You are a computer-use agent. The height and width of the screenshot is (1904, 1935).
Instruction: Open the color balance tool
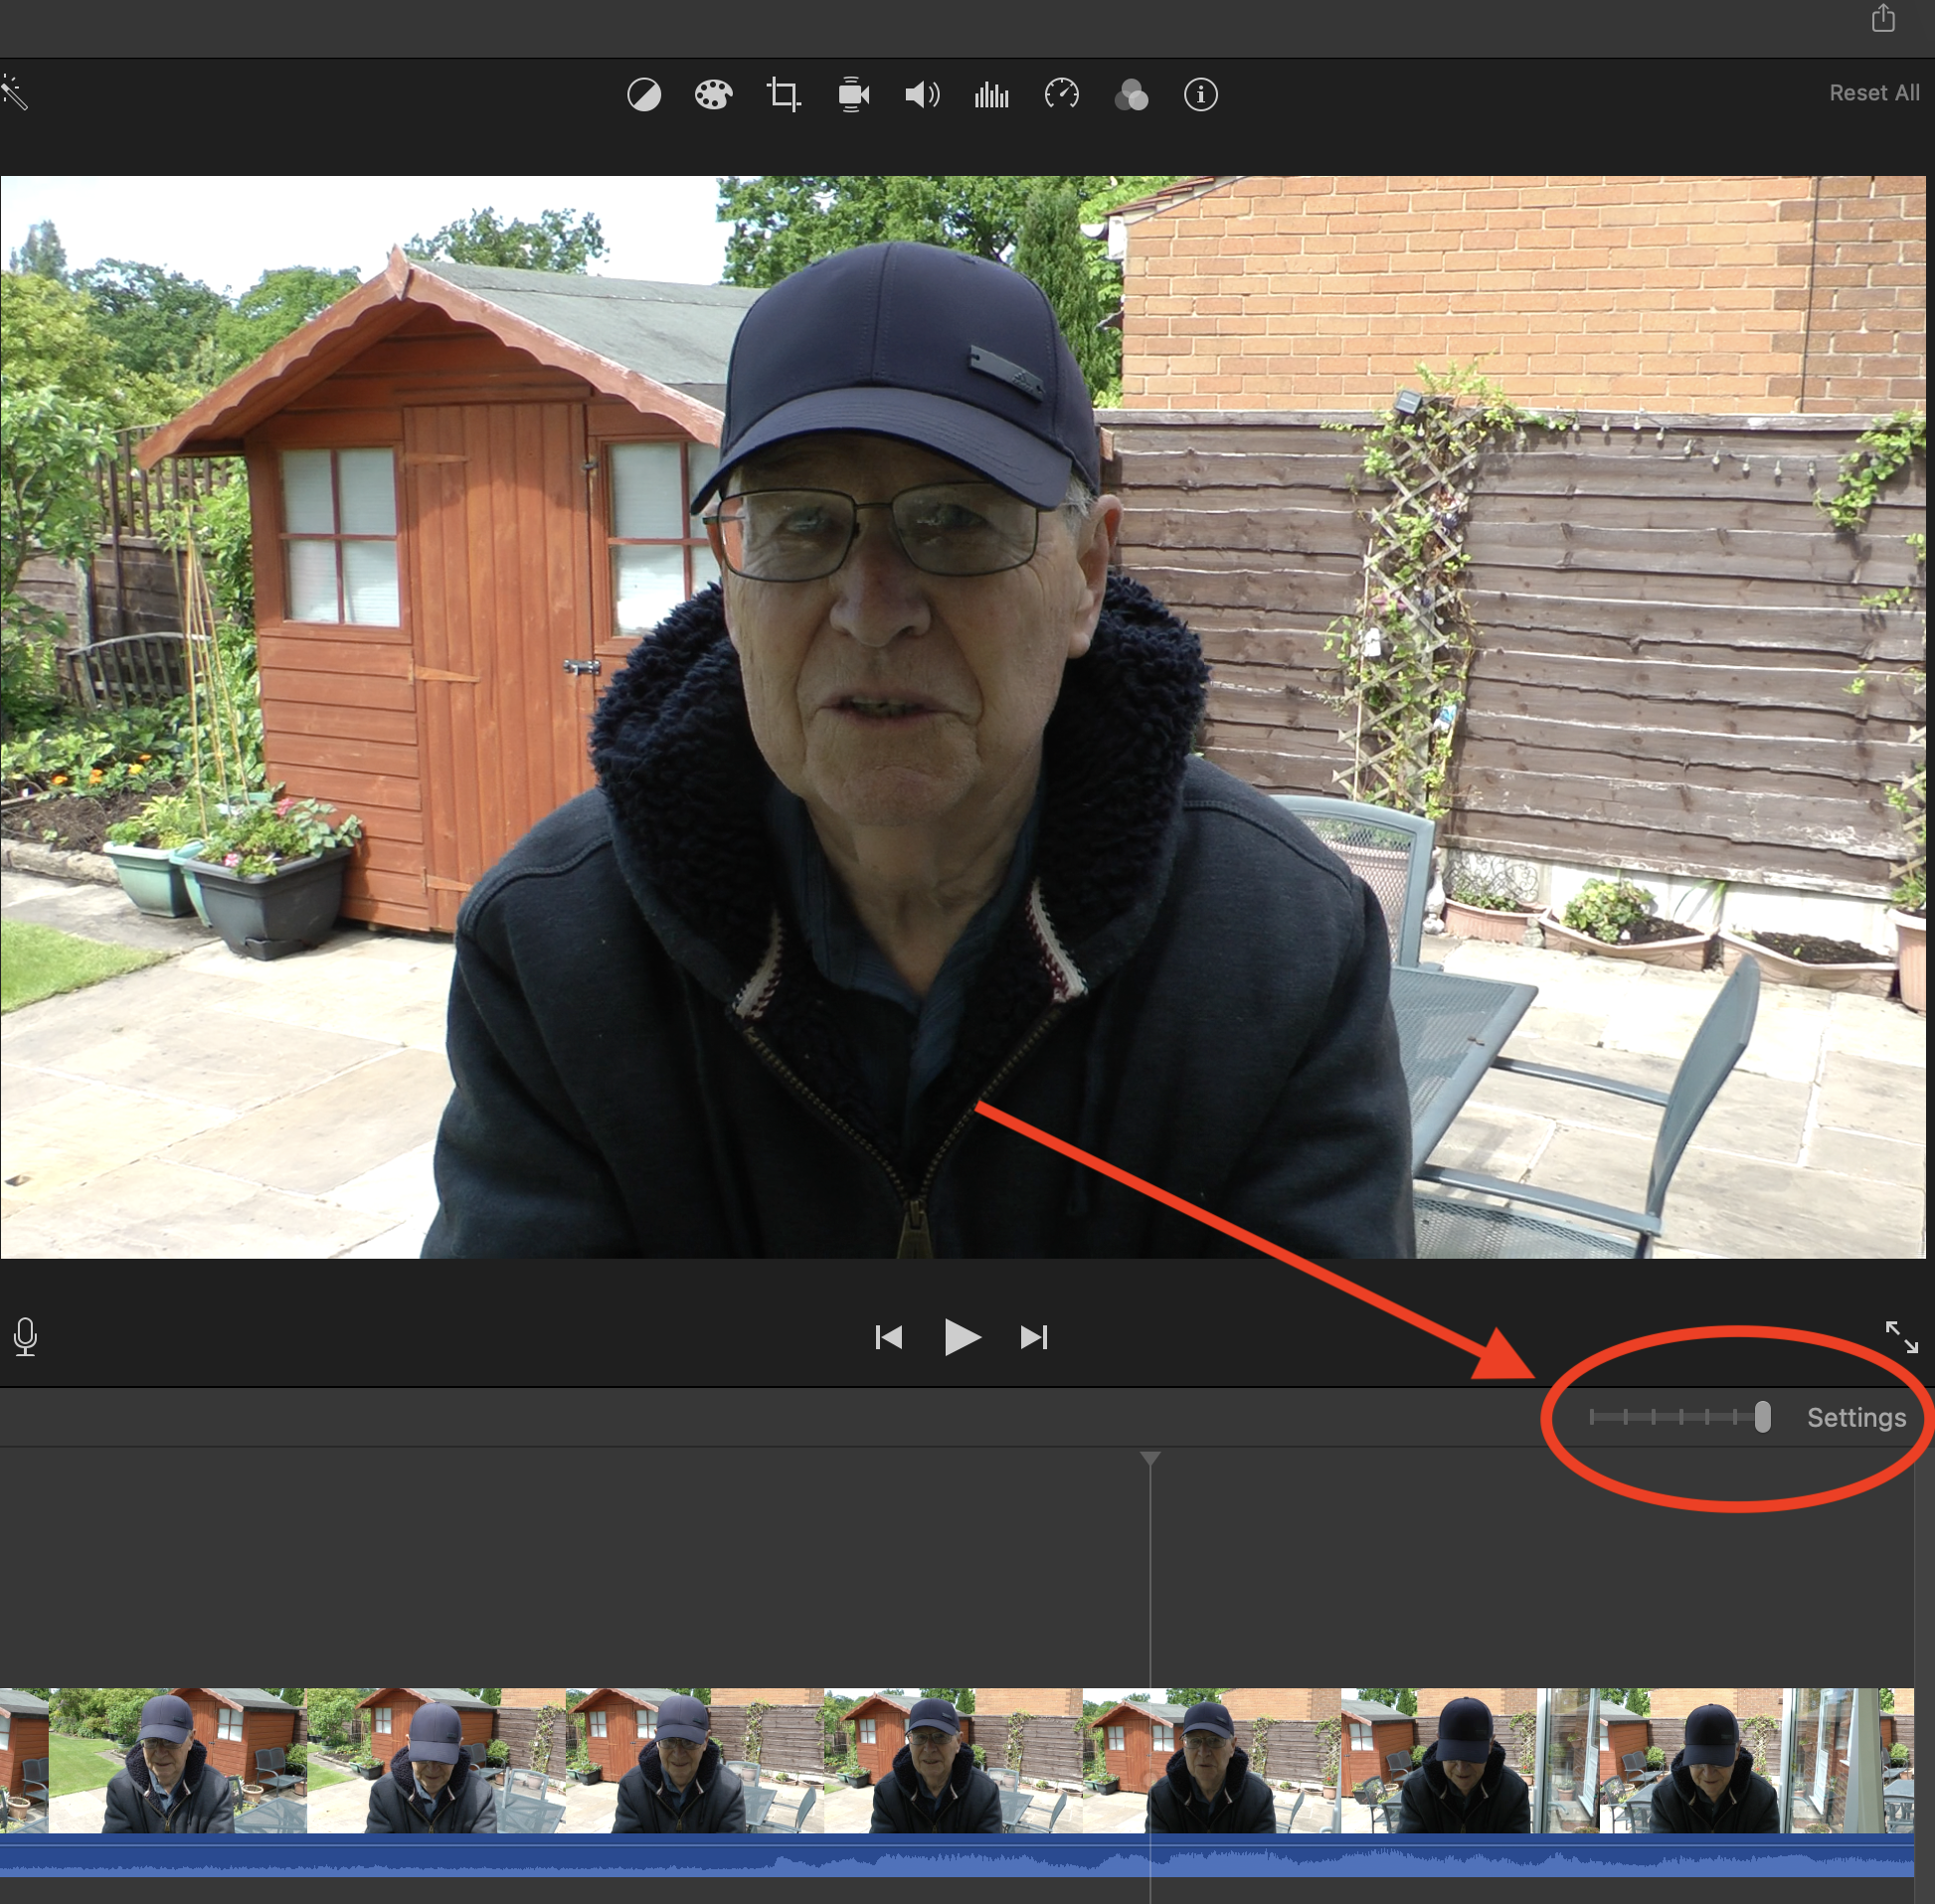click(644, 96)
